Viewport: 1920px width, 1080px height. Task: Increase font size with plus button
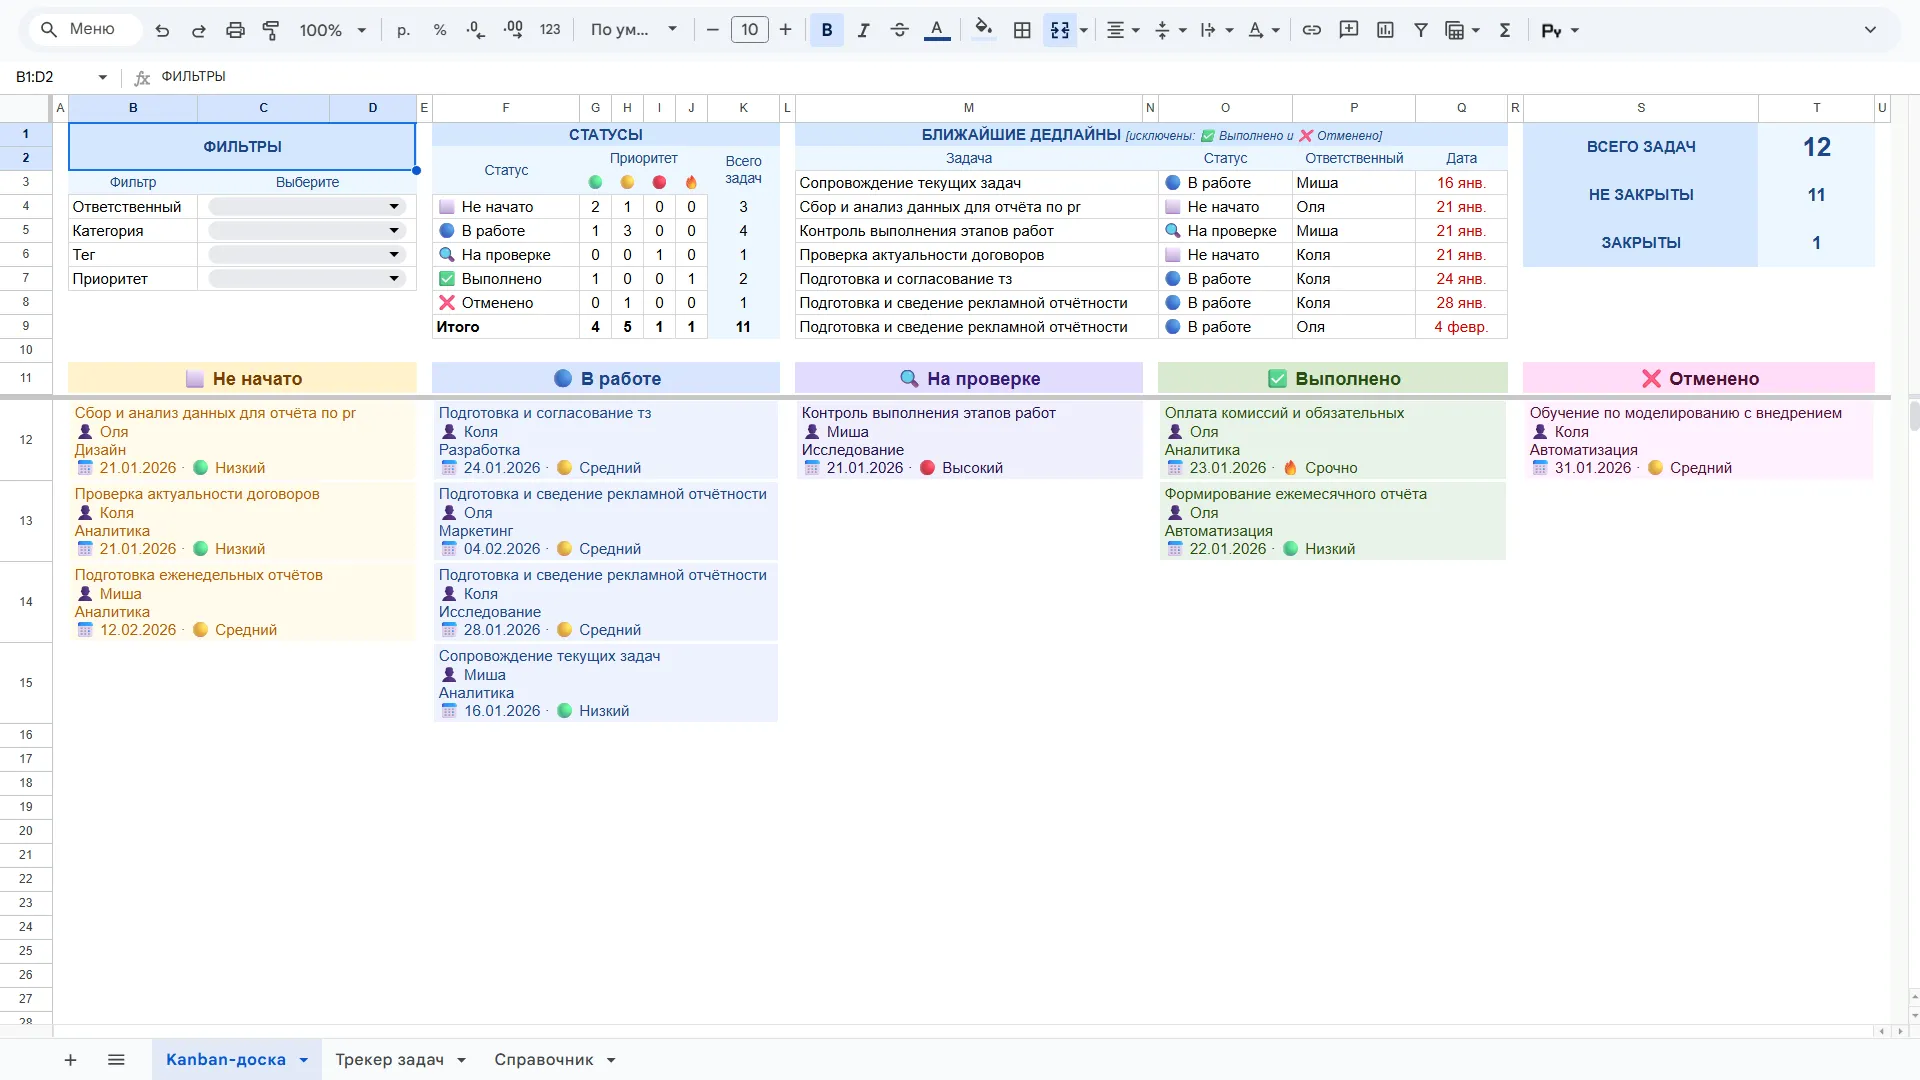click(x=786, y=30)
